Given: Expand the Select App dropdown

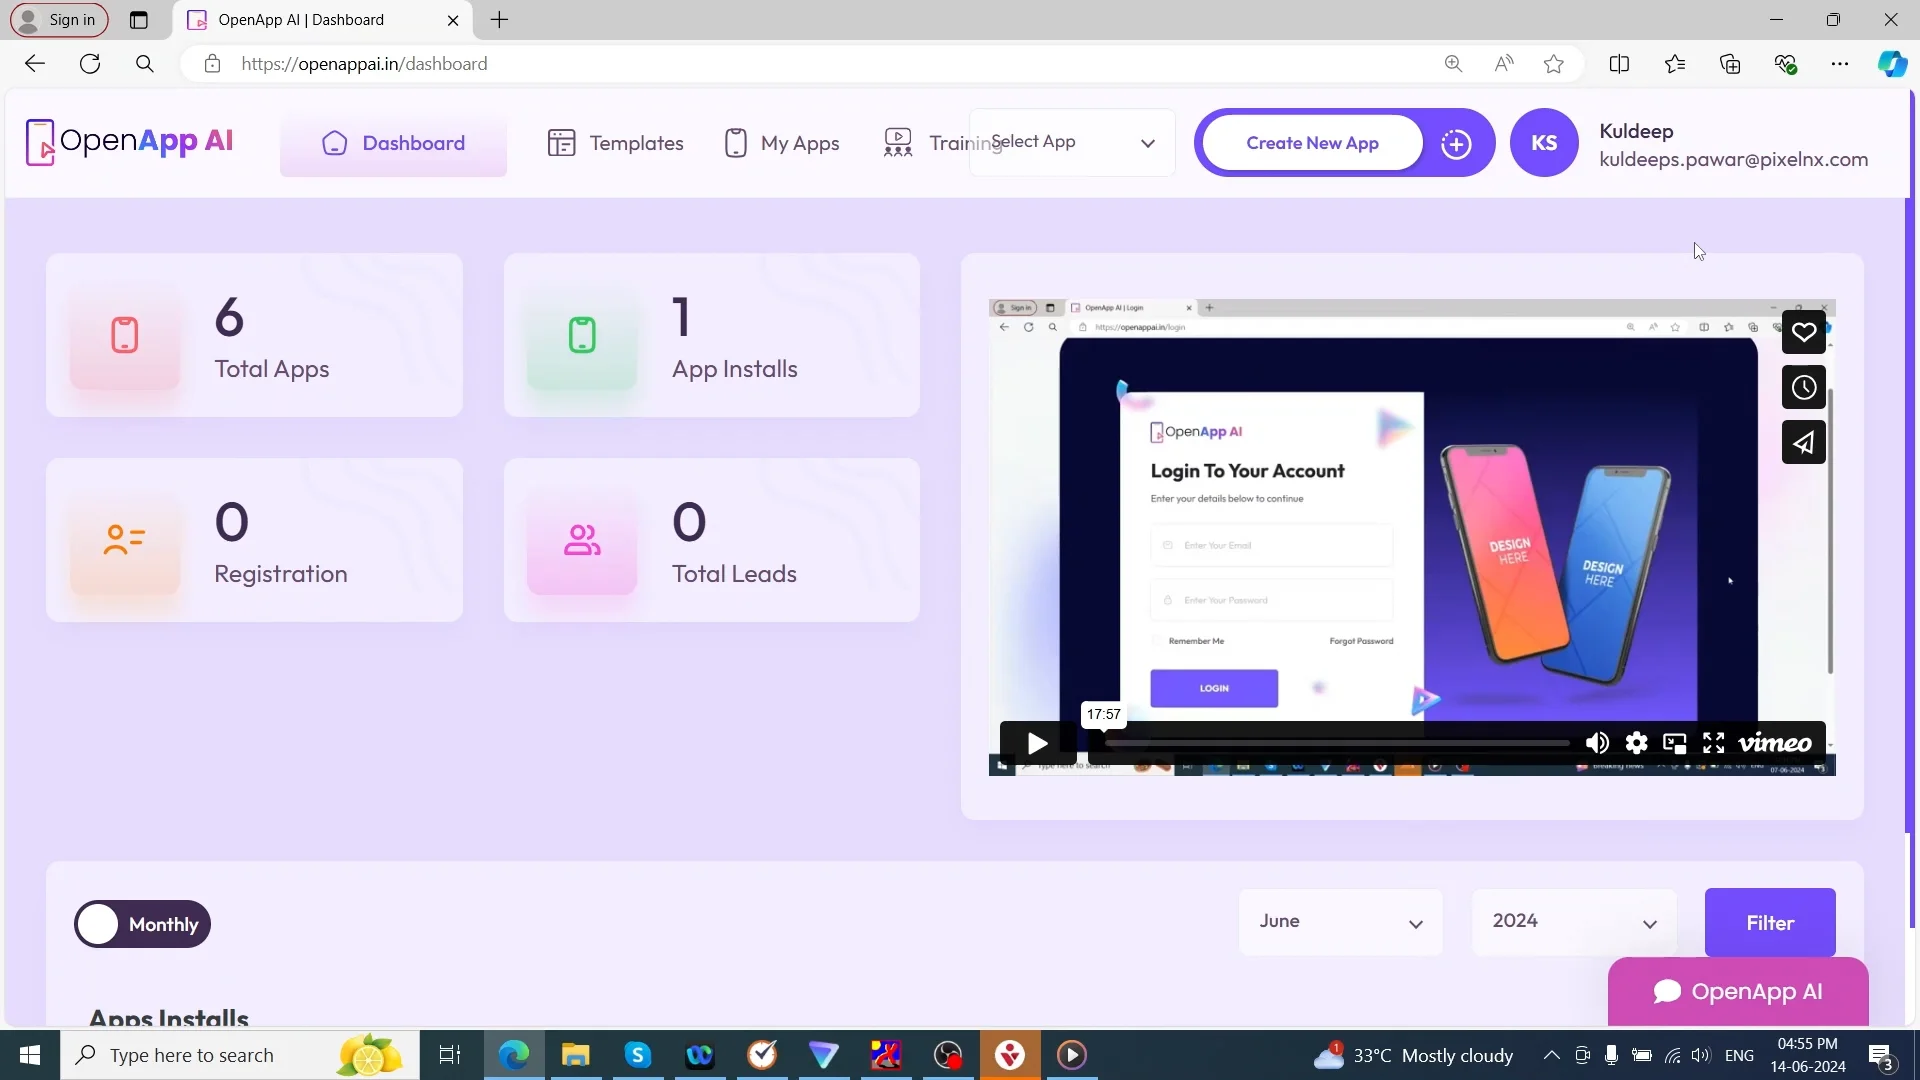Looking at the screenshot, I should pyautogui.click(x=1072, y=143).
